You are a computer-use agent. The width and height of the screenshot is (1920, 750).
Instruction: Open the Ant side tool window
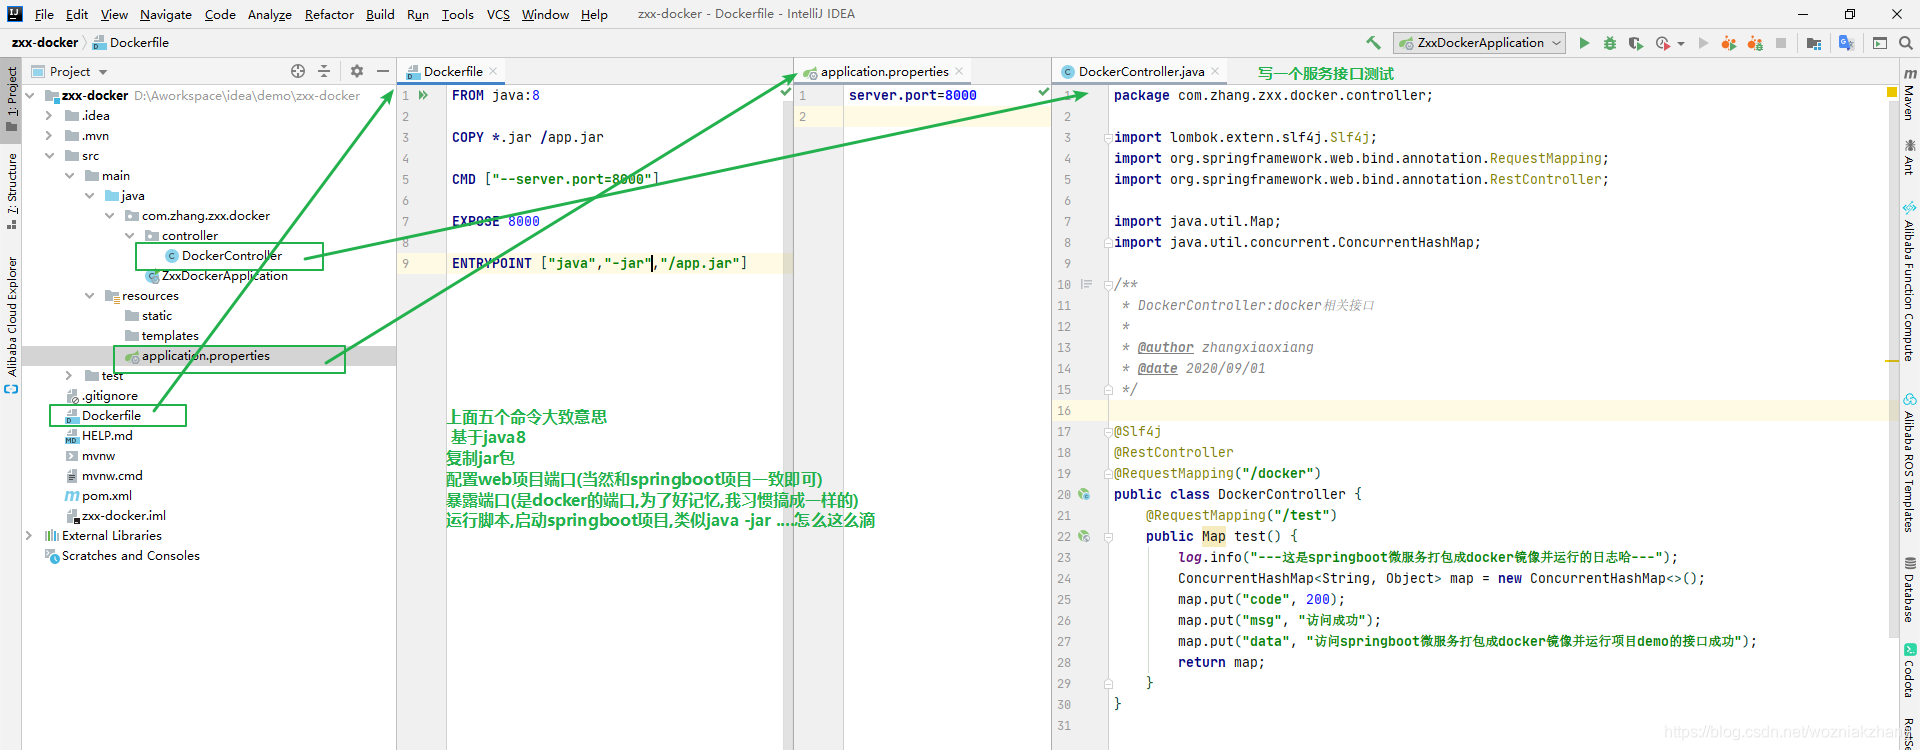pos(1909,157)
